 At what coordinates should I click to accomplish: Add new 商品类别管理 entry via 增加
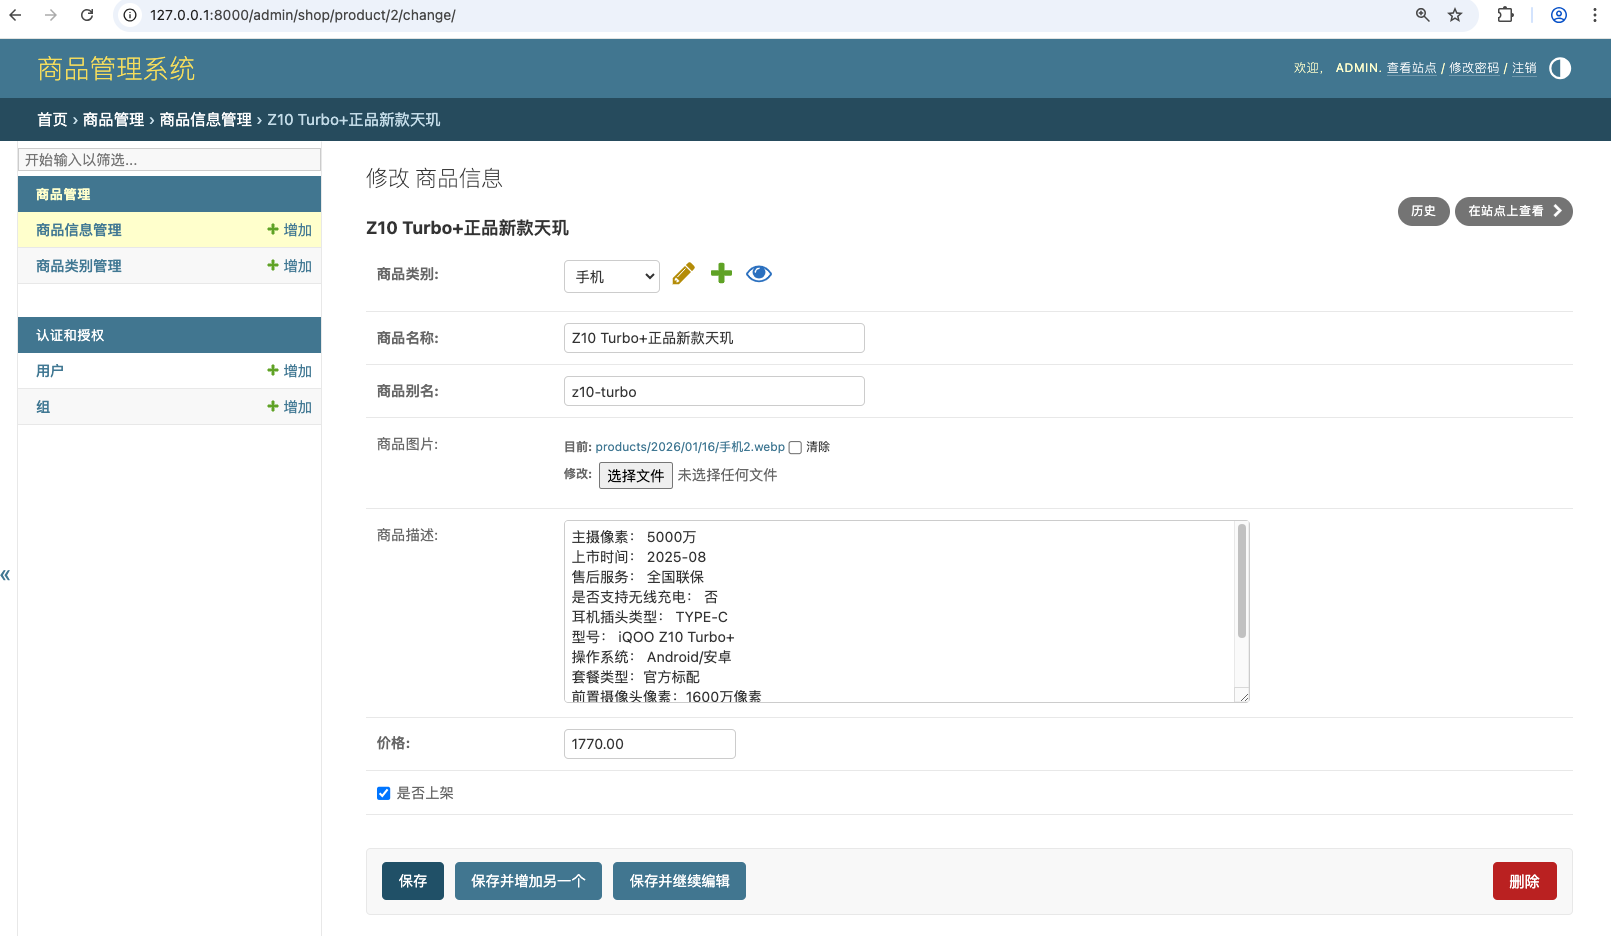tap(290, 266)
